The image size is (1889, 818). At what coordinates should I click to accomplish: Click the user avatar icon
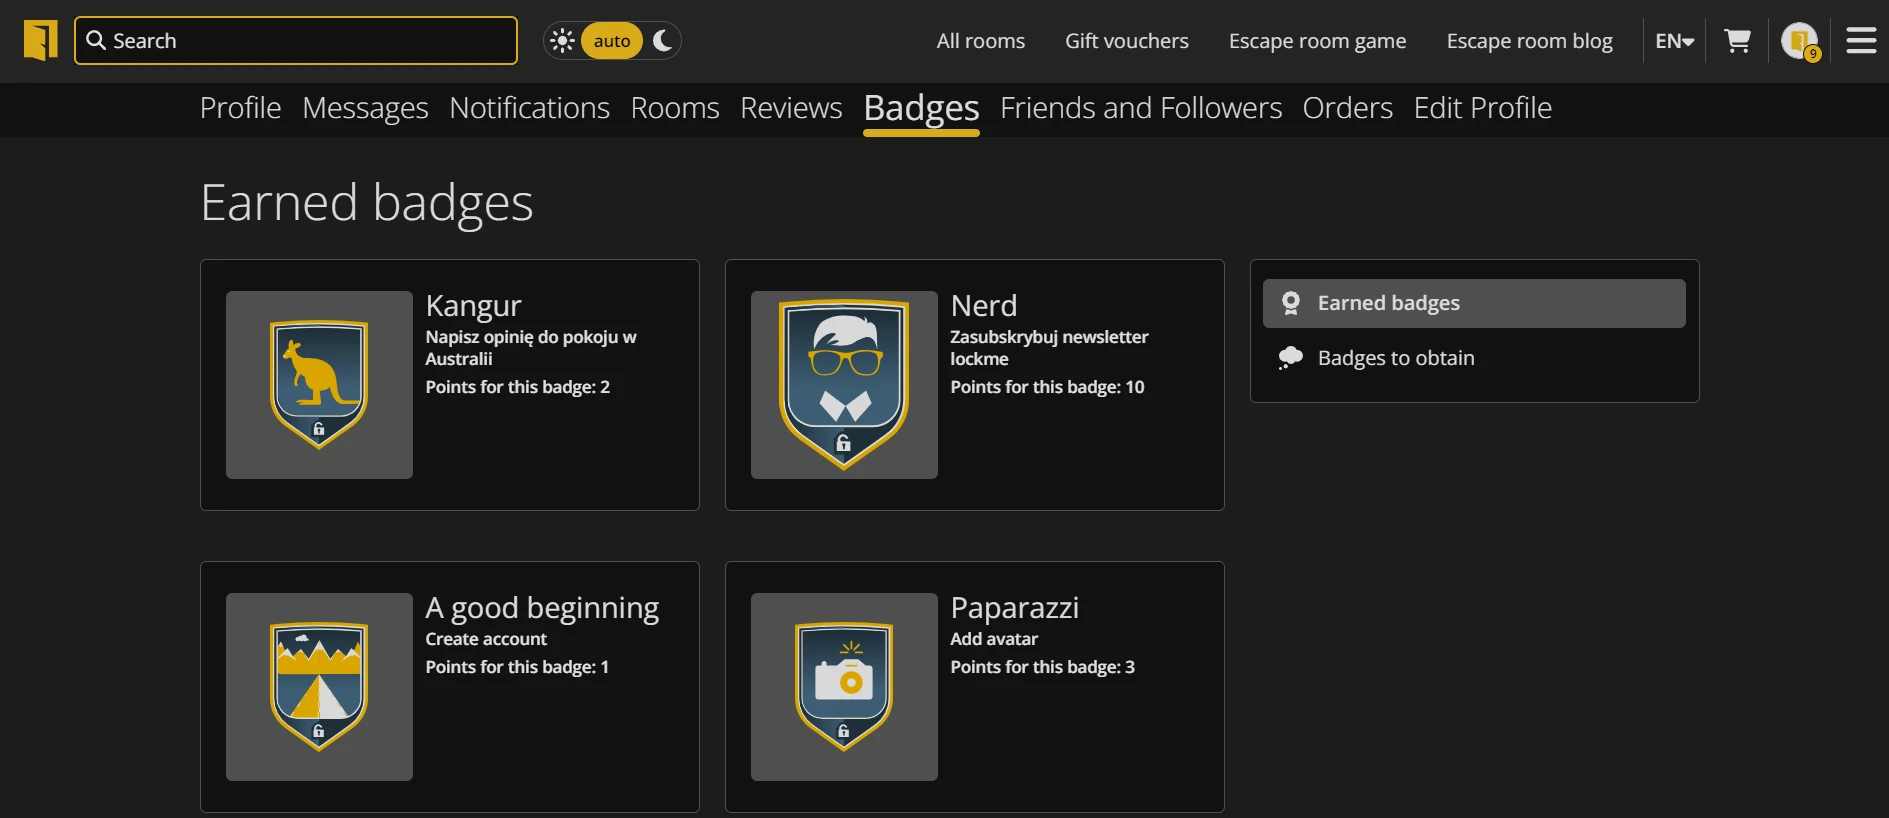(1799, 41)
